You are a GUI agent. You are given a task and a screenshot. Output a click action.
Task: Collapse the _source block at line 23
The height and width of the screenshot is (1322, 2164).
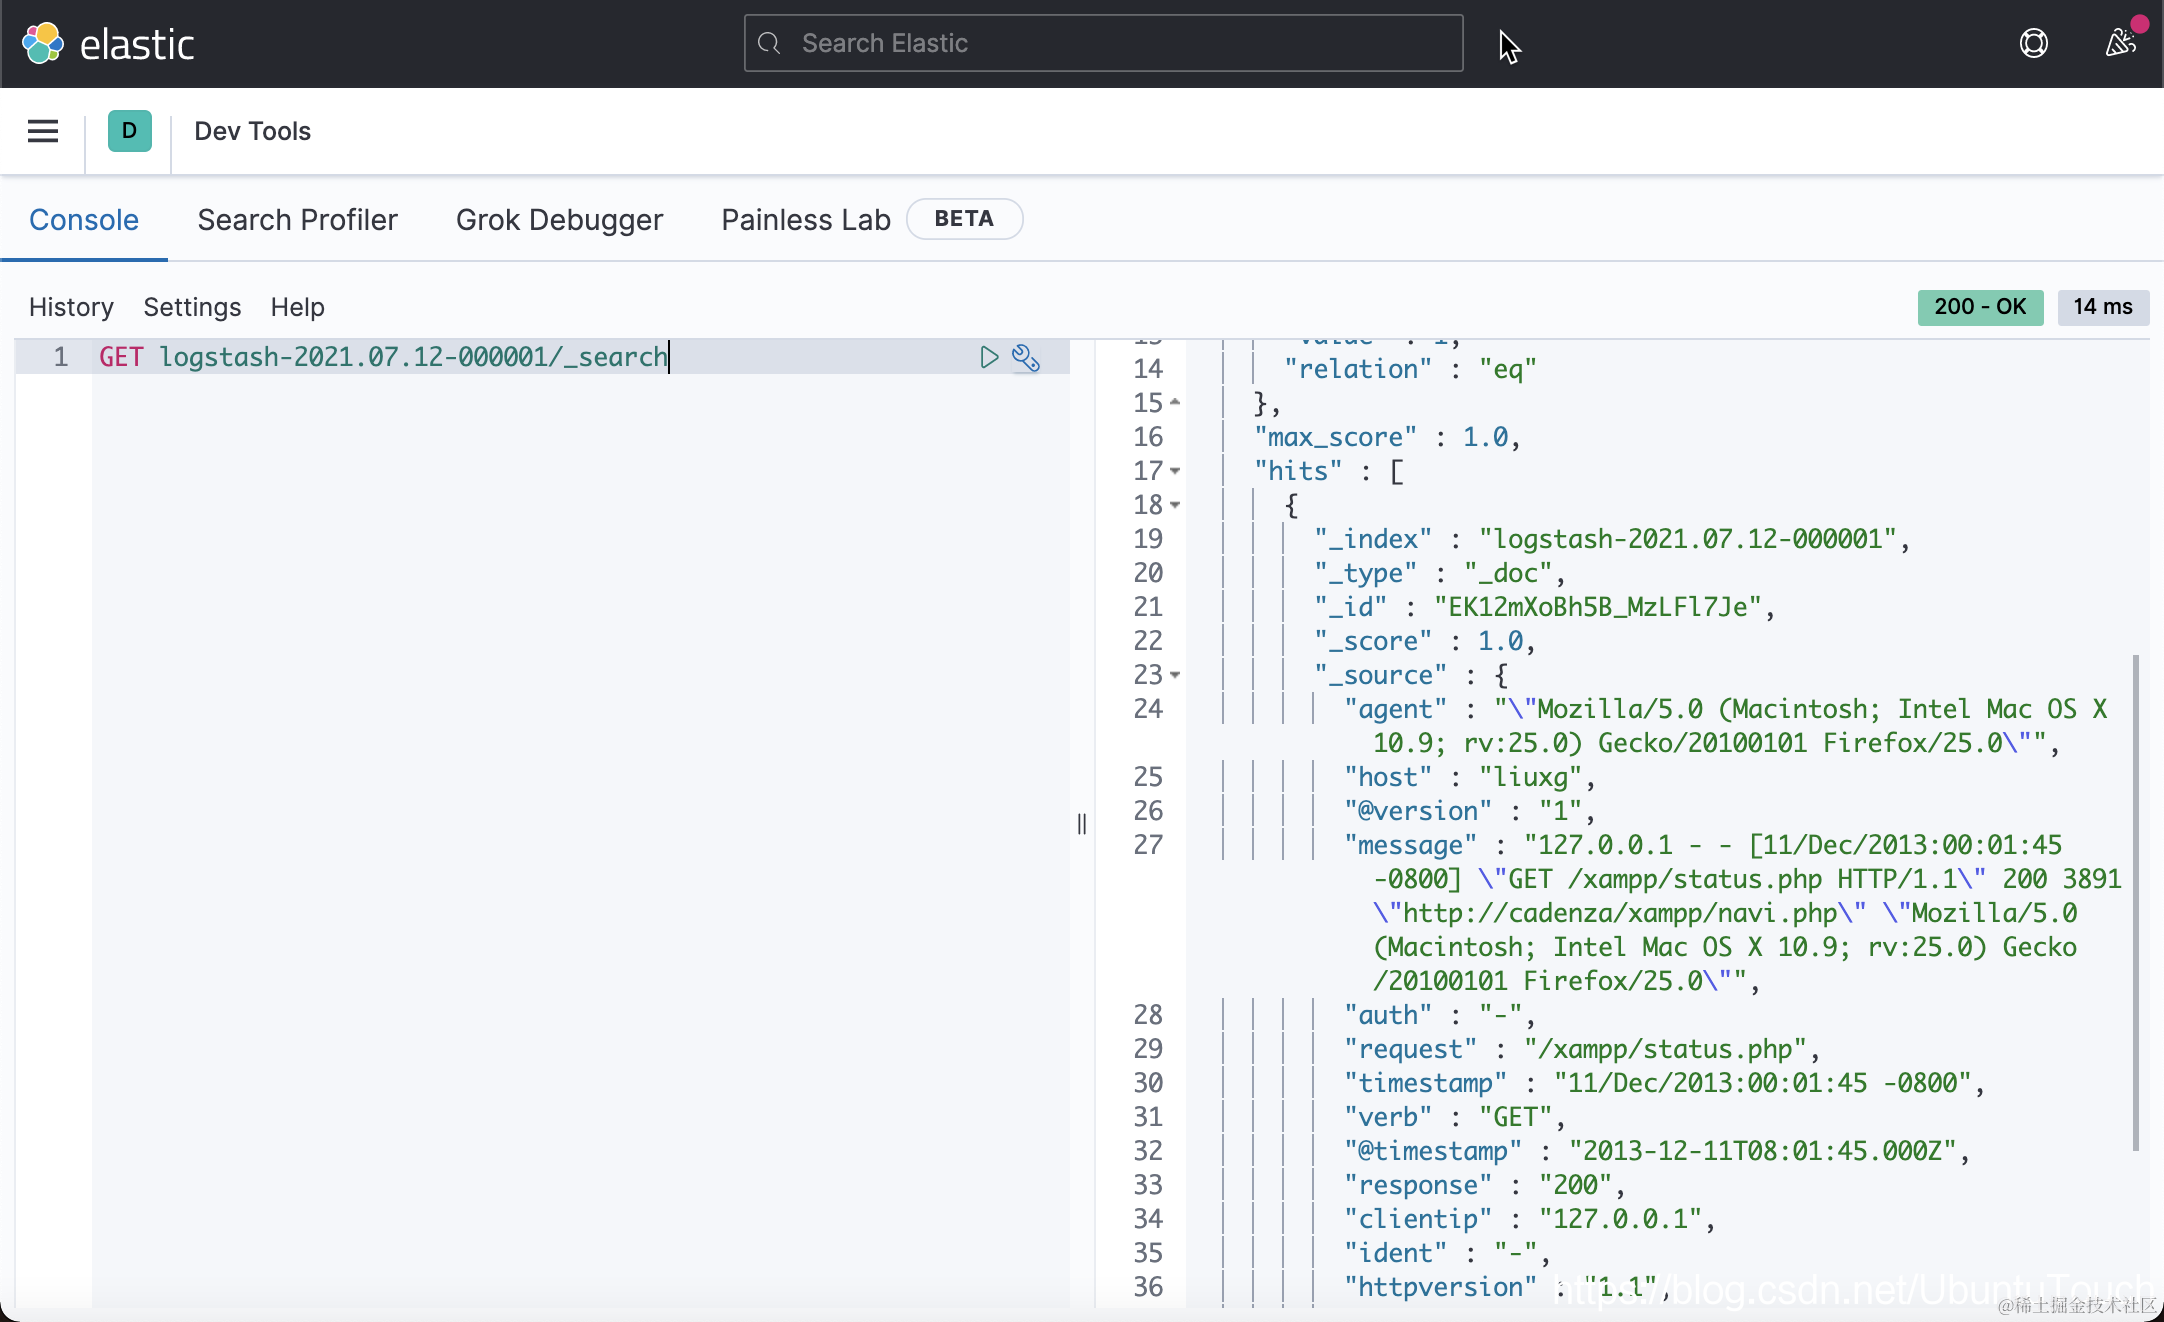[1175, 675]
